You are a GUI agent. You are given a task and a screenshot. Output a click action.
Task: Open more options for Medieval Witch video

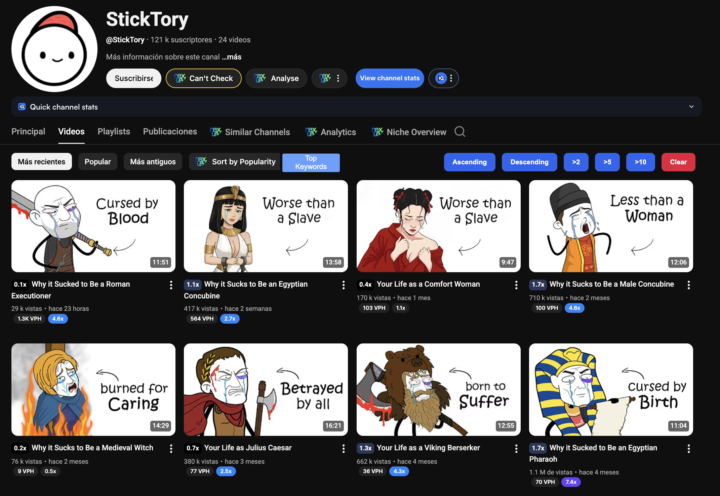click(x=171, y=449)
